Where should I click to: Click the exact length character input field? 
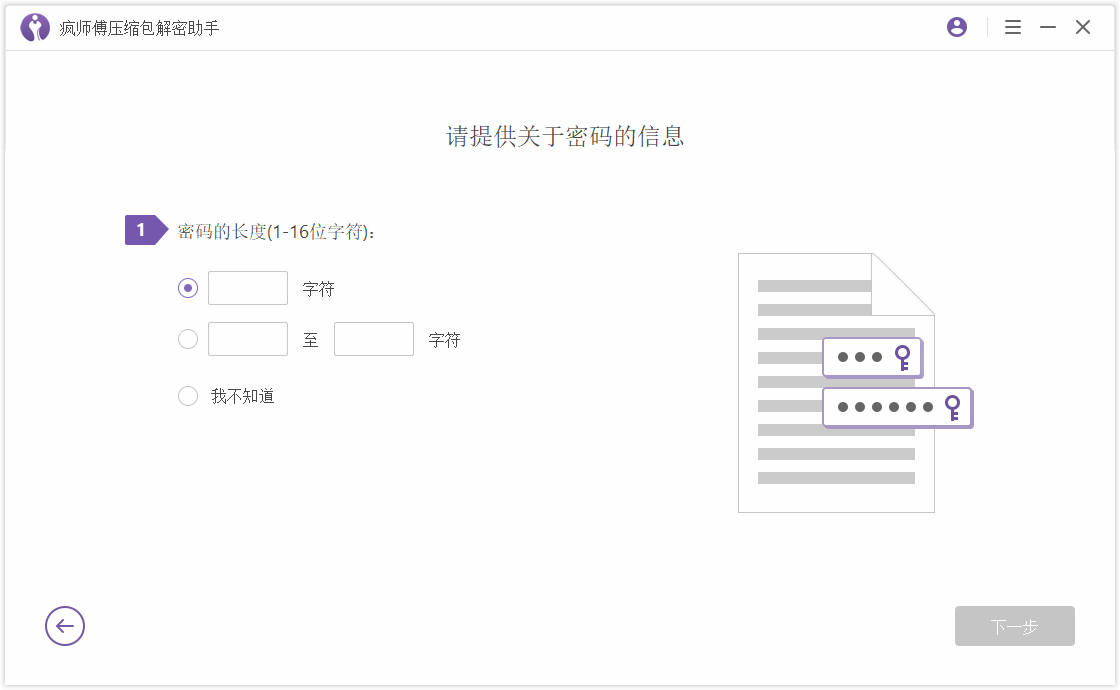point(248,288)
